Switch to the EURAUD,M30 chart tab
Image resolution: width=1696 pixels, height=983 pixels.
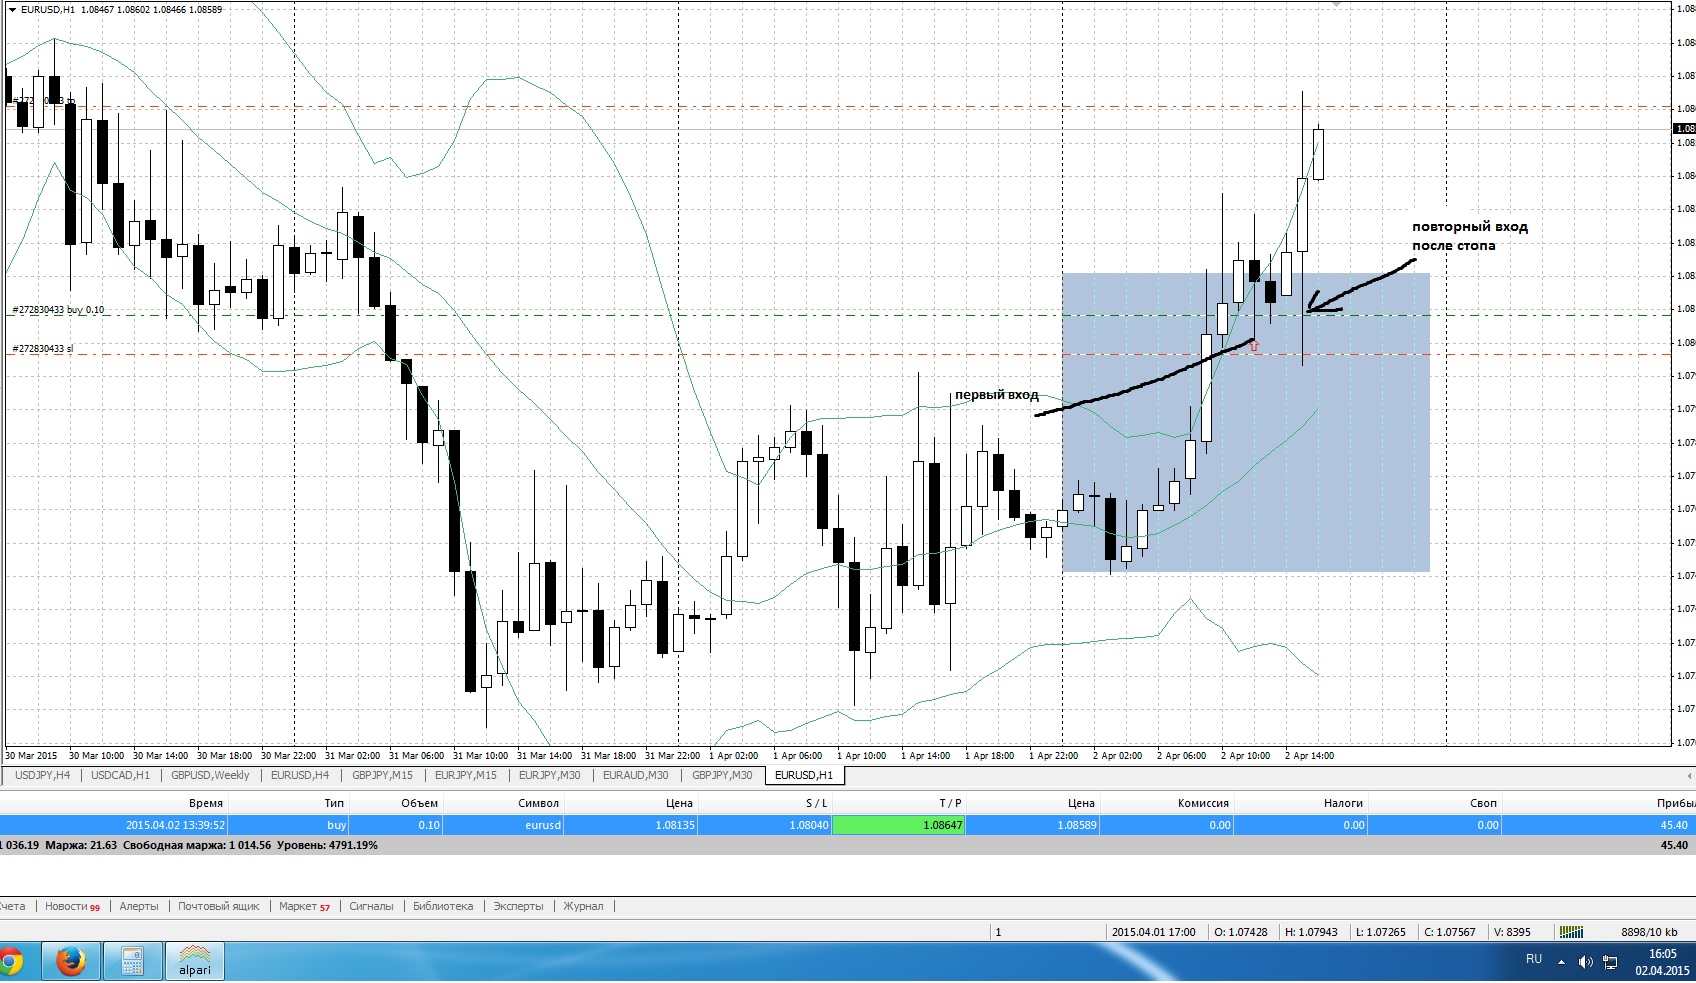[x=636, y=775]
